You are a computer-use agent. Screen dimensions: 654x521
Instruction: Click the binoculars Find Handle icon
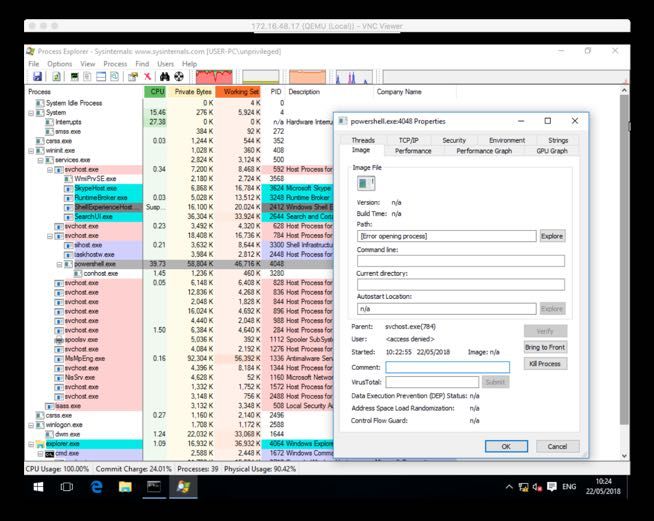tap(165, 77)
